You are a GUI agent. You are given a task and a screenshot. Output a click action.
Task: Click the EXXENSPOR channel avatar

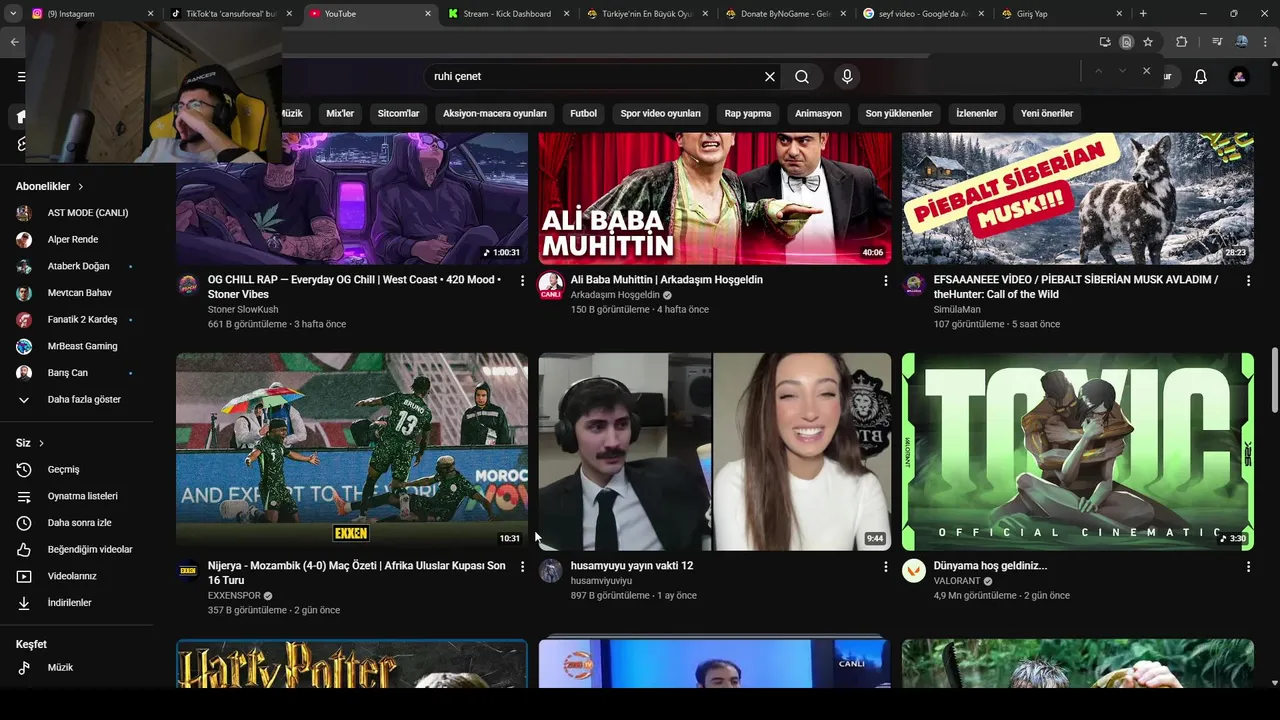pos(188,571)
